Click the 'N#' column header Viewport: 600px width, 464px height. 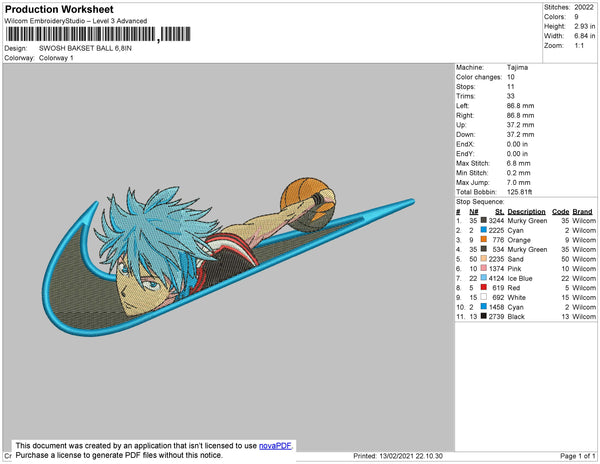[x=474, y=211]
